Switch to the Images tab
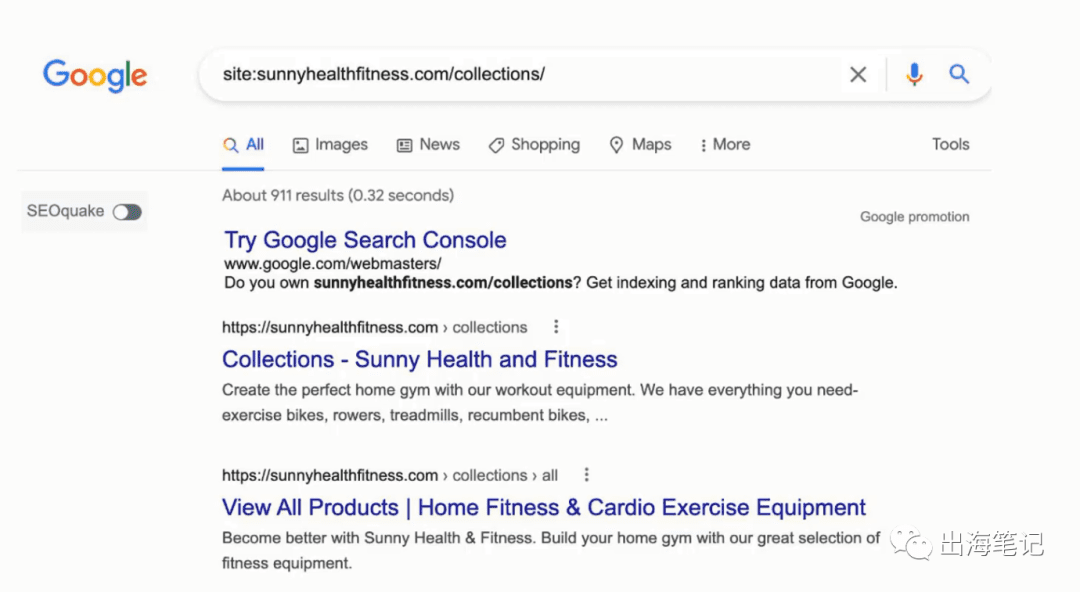 coord(330,145)
